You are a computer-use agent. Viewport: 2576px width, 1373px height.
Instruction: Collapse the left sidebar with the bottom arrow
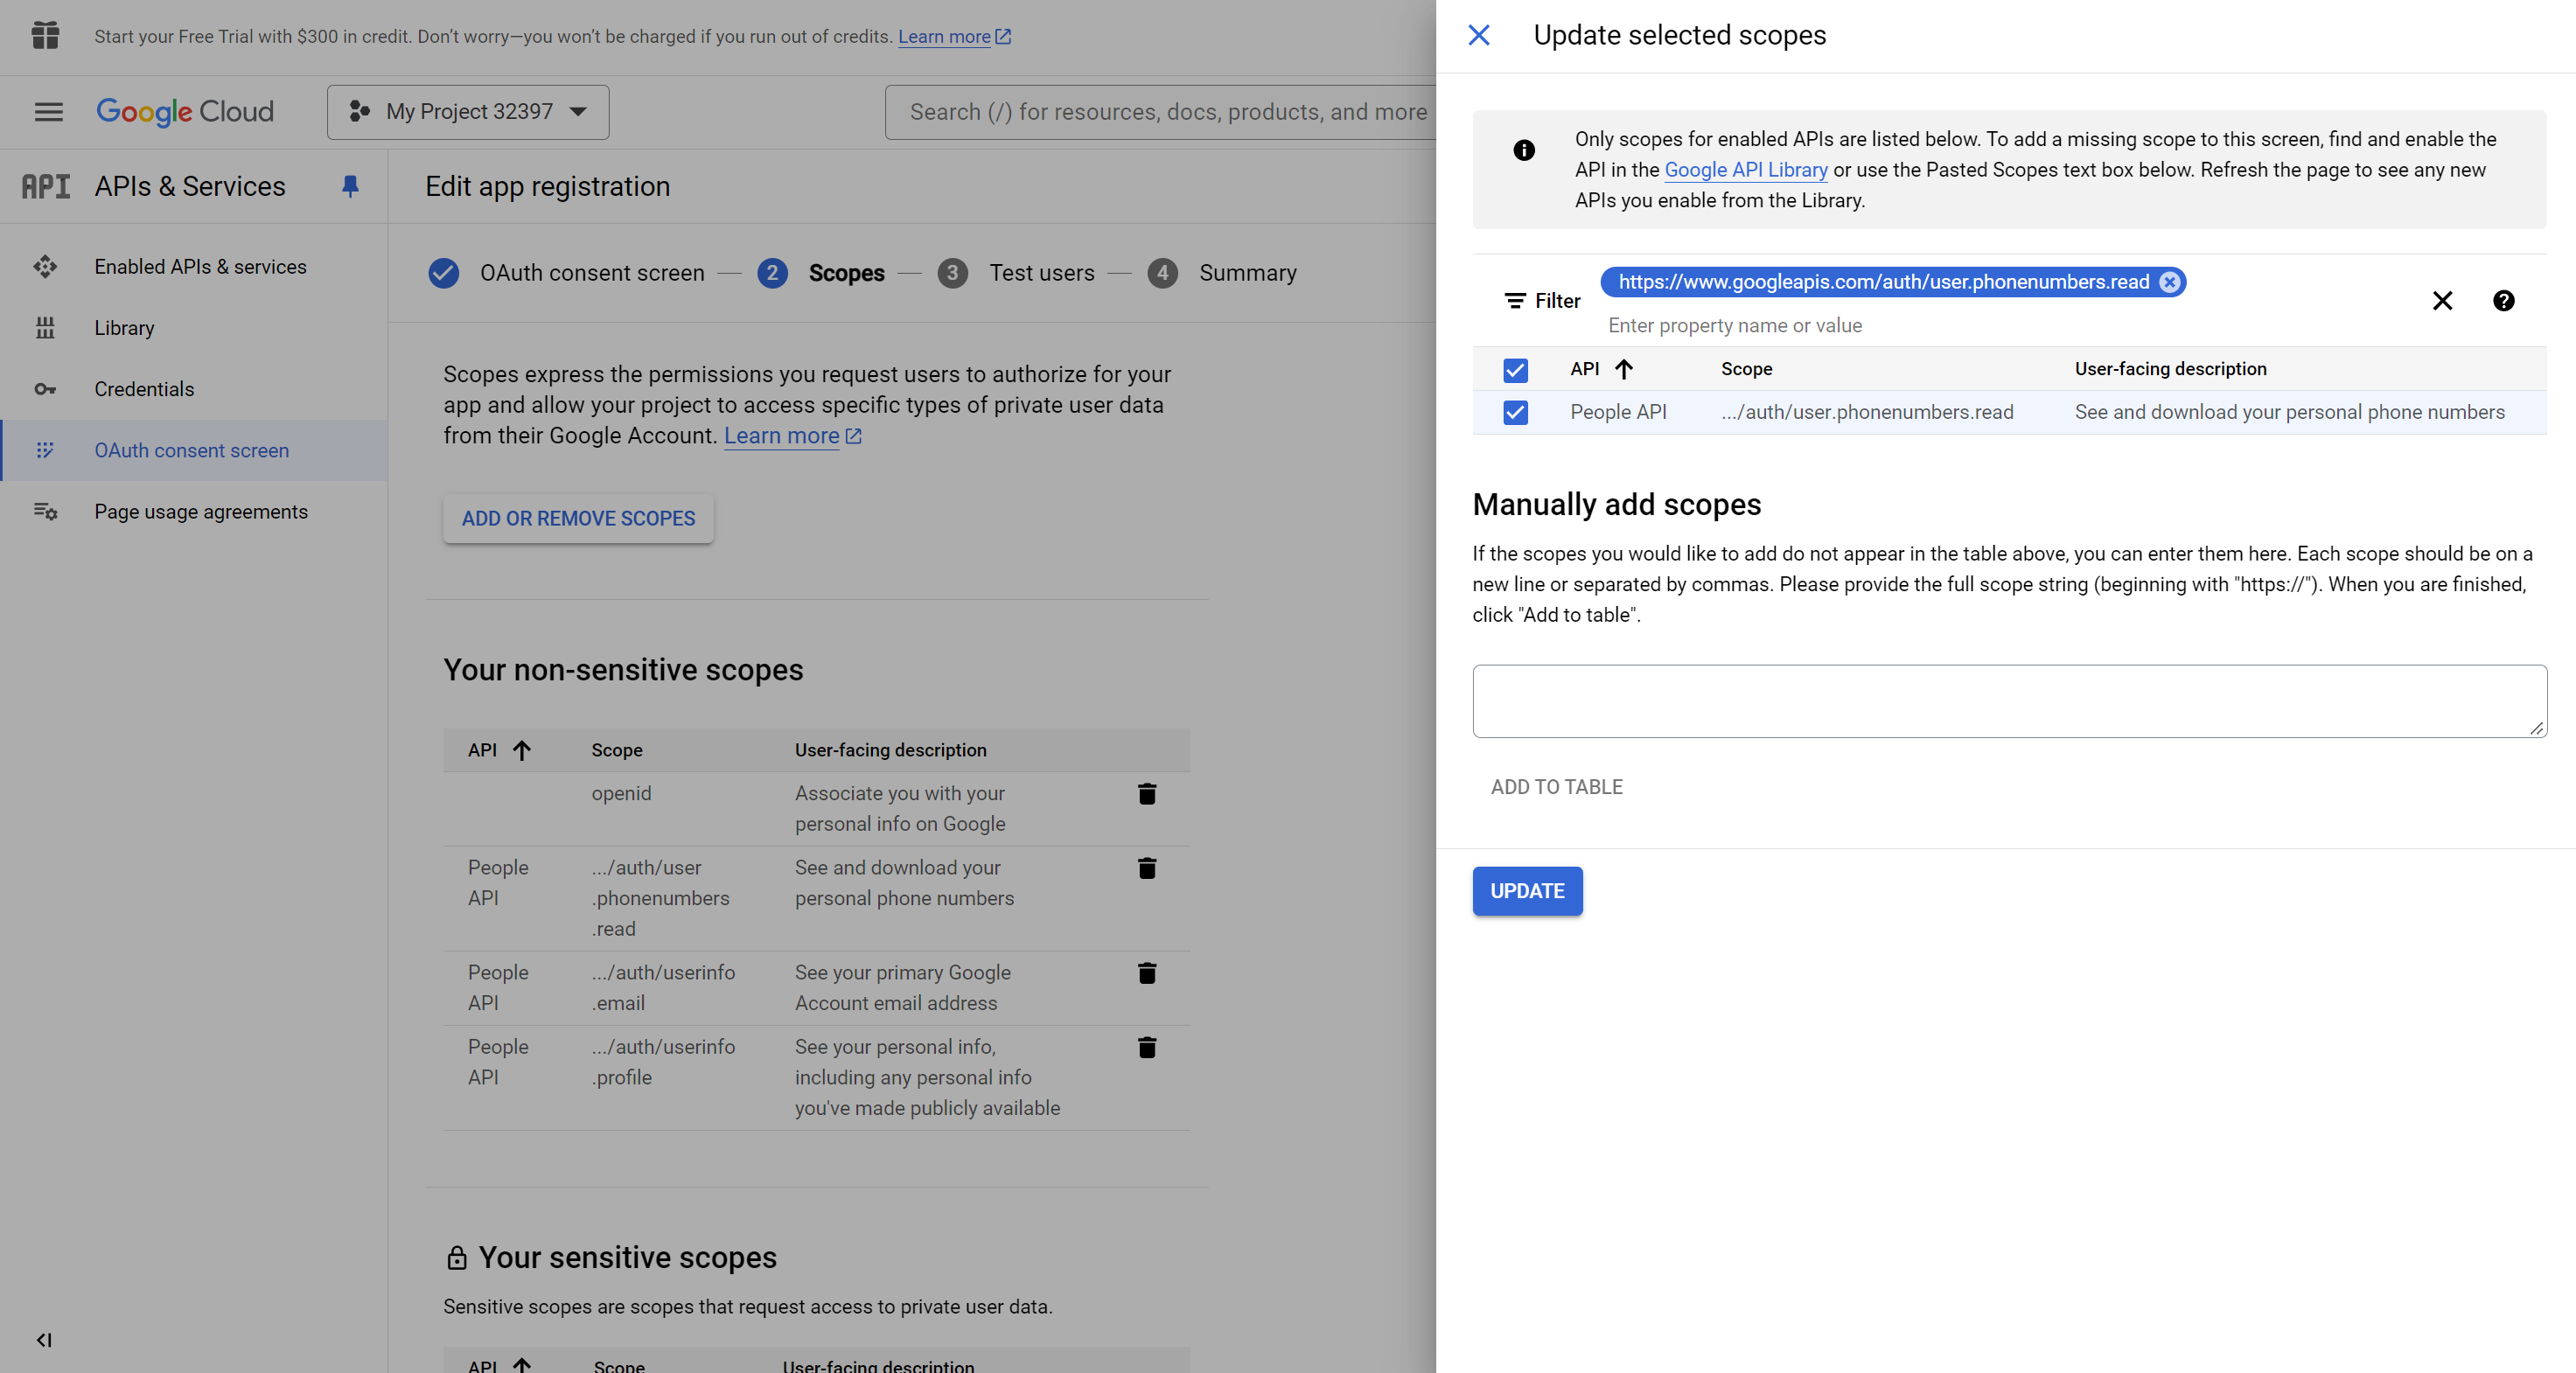coord(44,1341)
